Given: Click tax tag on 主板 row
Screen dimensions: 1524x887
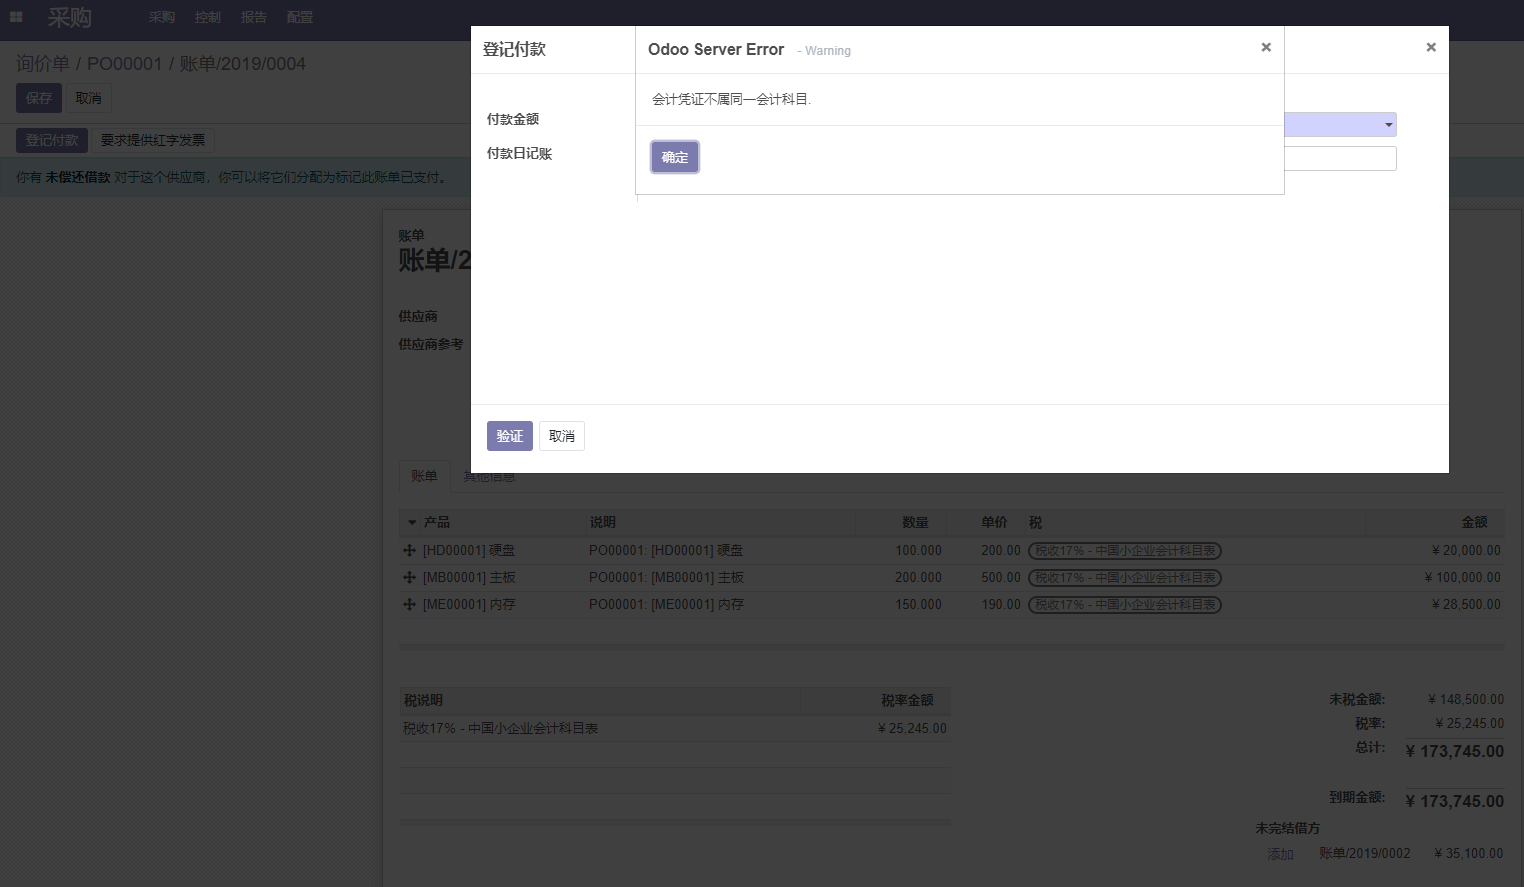Looking at the screenshot, I should tap(1125, 577).
